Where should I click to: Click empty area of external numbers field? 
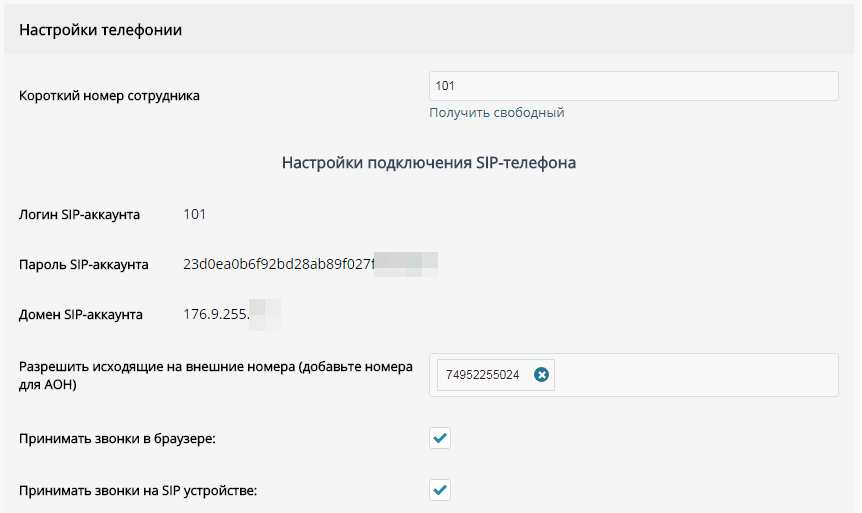pyautogui.click(x=695, y=375)
